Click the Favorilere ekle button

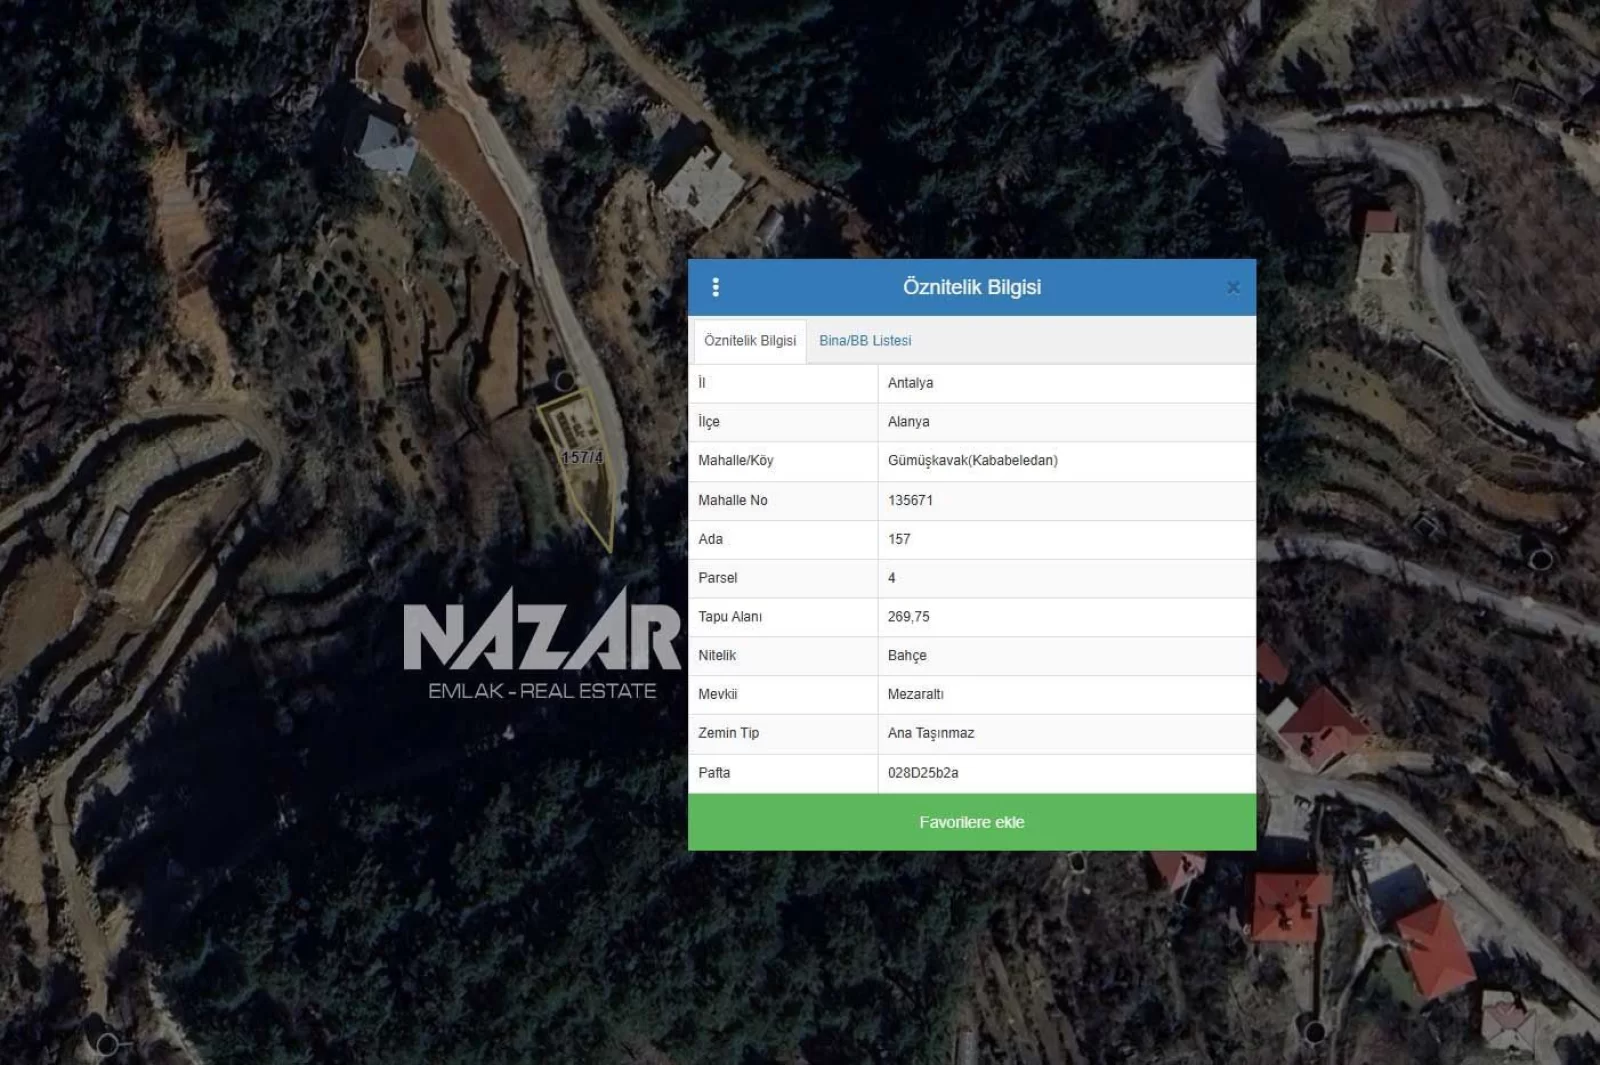pos(971,822)
